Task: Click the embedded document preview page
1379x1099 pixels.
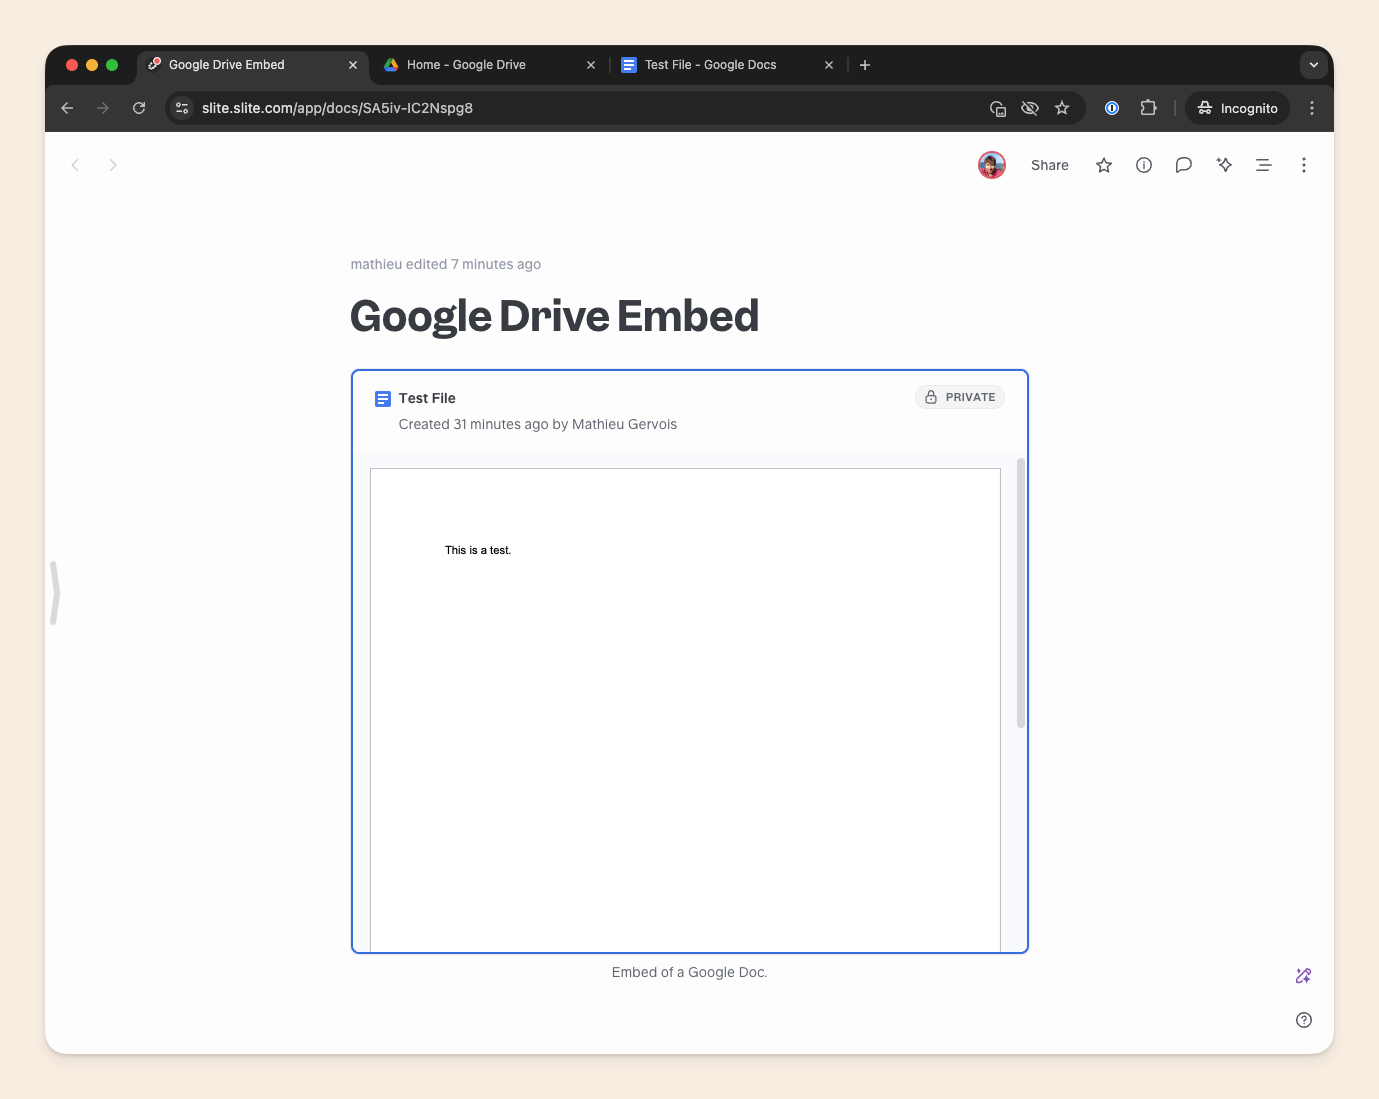Action: [x=685, y=710]
